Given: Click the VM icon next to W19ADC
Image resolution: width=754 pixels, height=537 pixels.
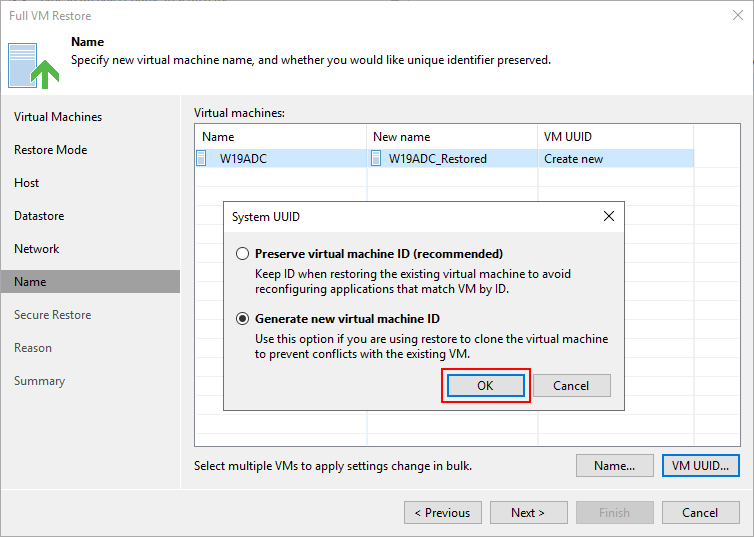Looking at the screenshot, I should pos(201,158).
